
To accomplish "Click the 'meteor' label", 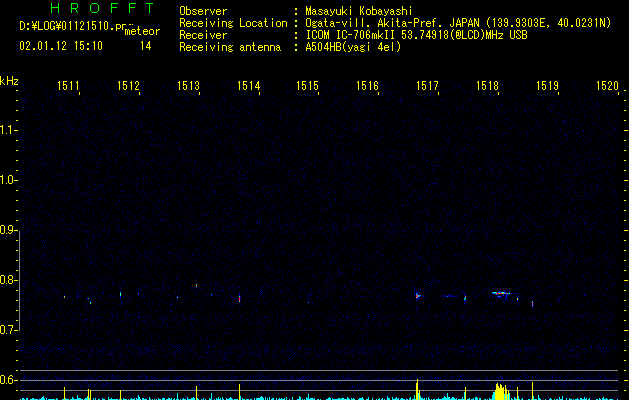I will click(142, 31).
